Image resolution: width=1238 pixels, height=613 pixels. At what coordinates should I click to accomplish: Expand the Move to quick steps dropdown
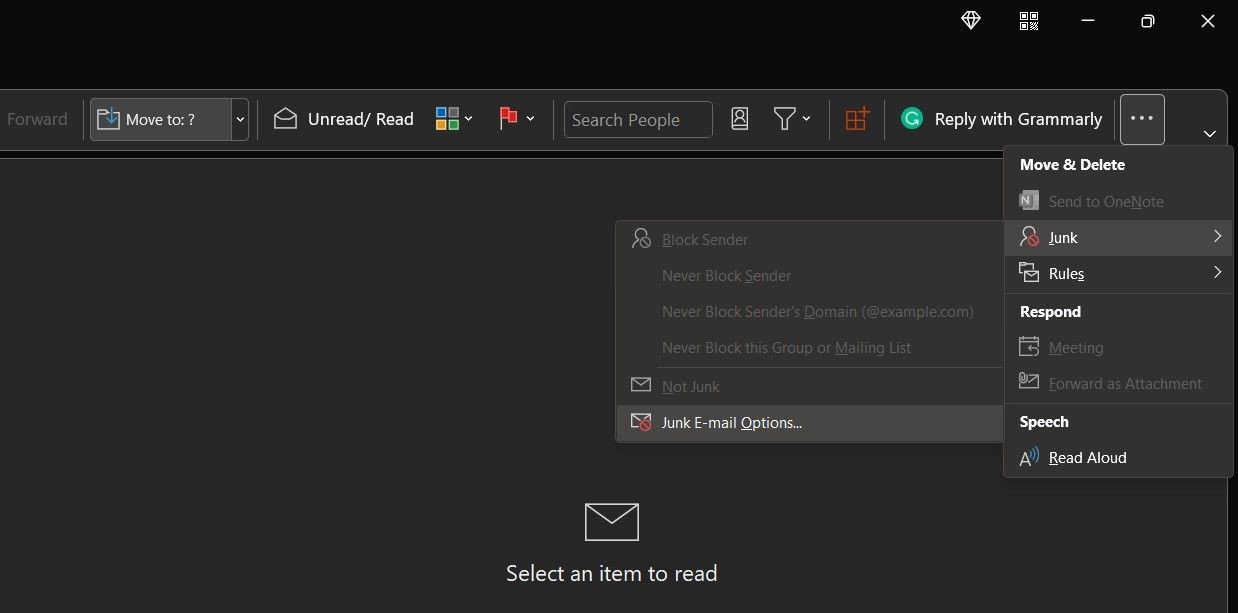click(x=240, y=119)
